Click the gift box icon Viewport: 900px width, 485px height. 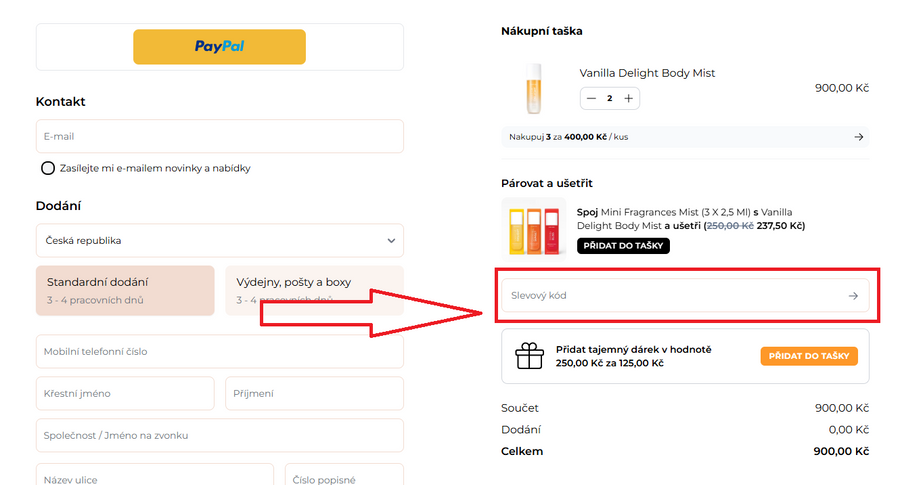[528, 356]
